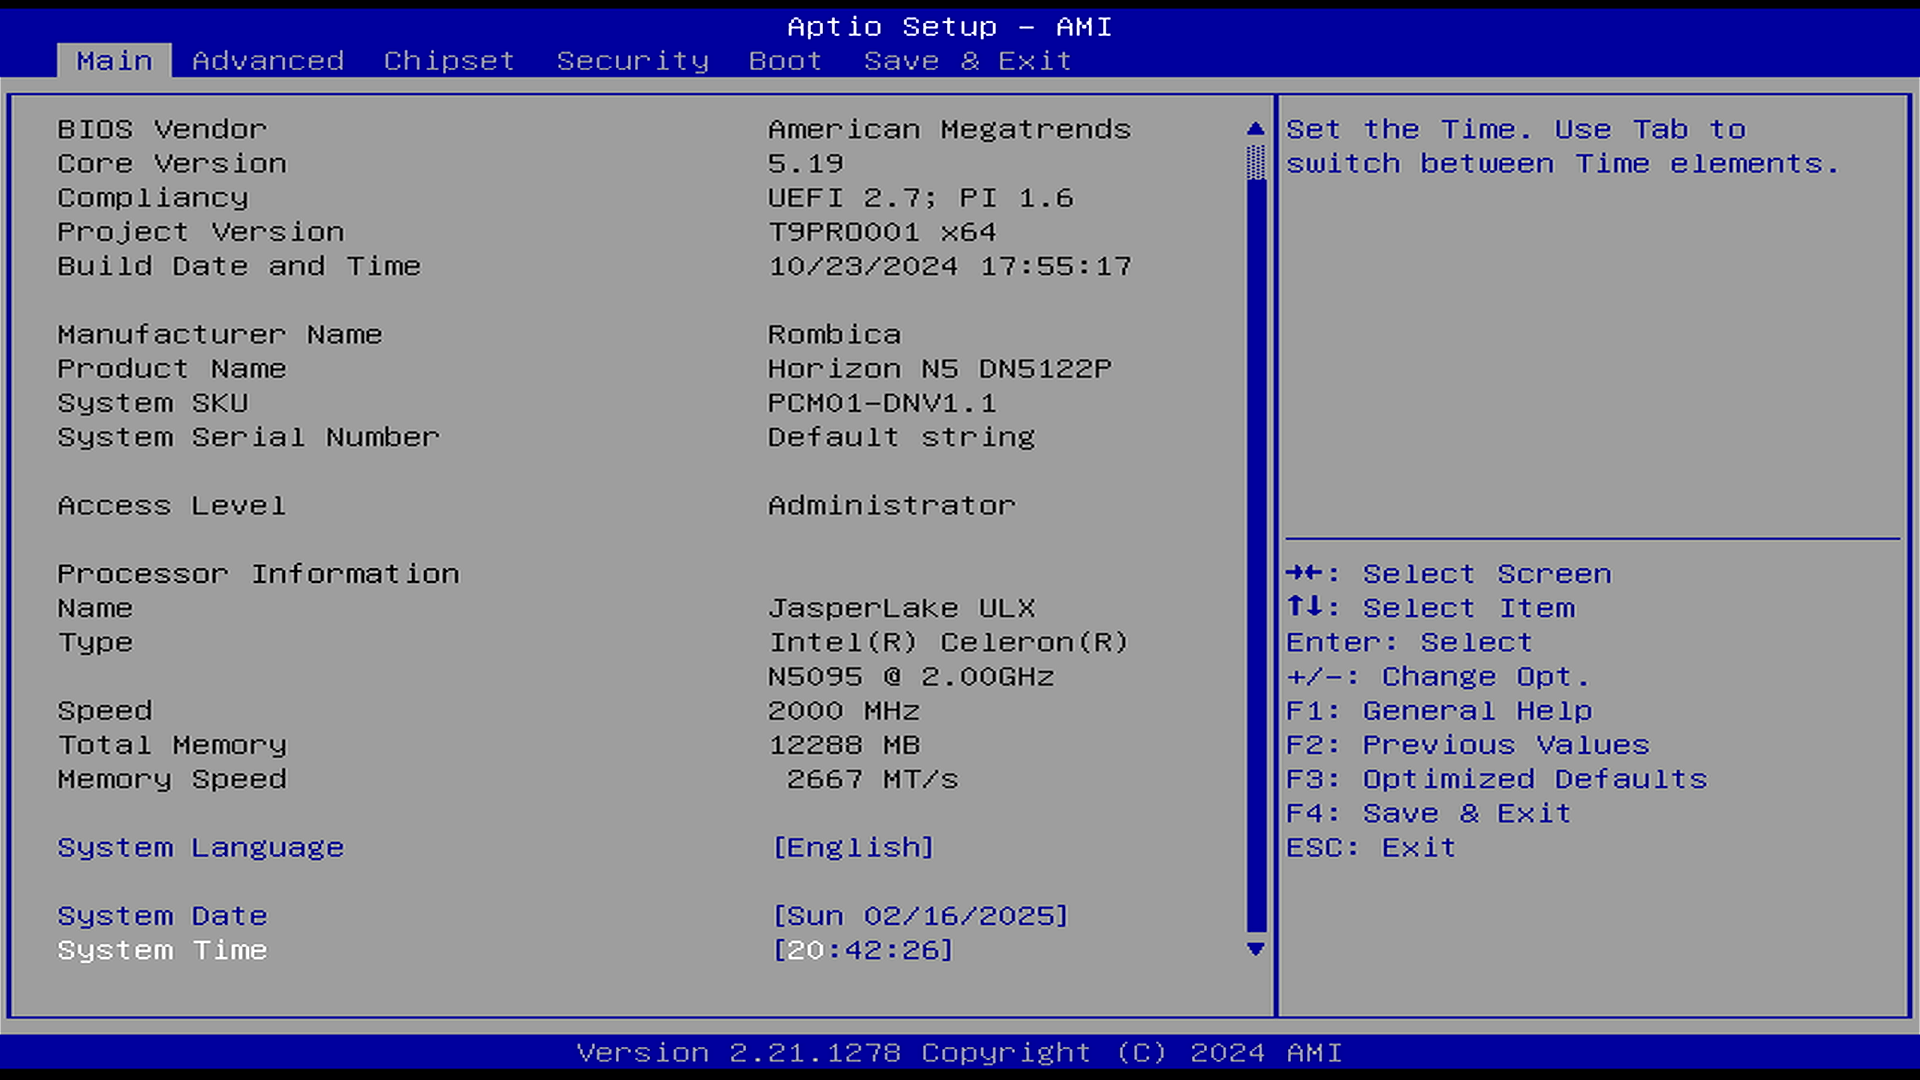Viewport: 1920px width, 1080px height.
Task: Click the BIOS Vendor label
Action: click(162, 130)
